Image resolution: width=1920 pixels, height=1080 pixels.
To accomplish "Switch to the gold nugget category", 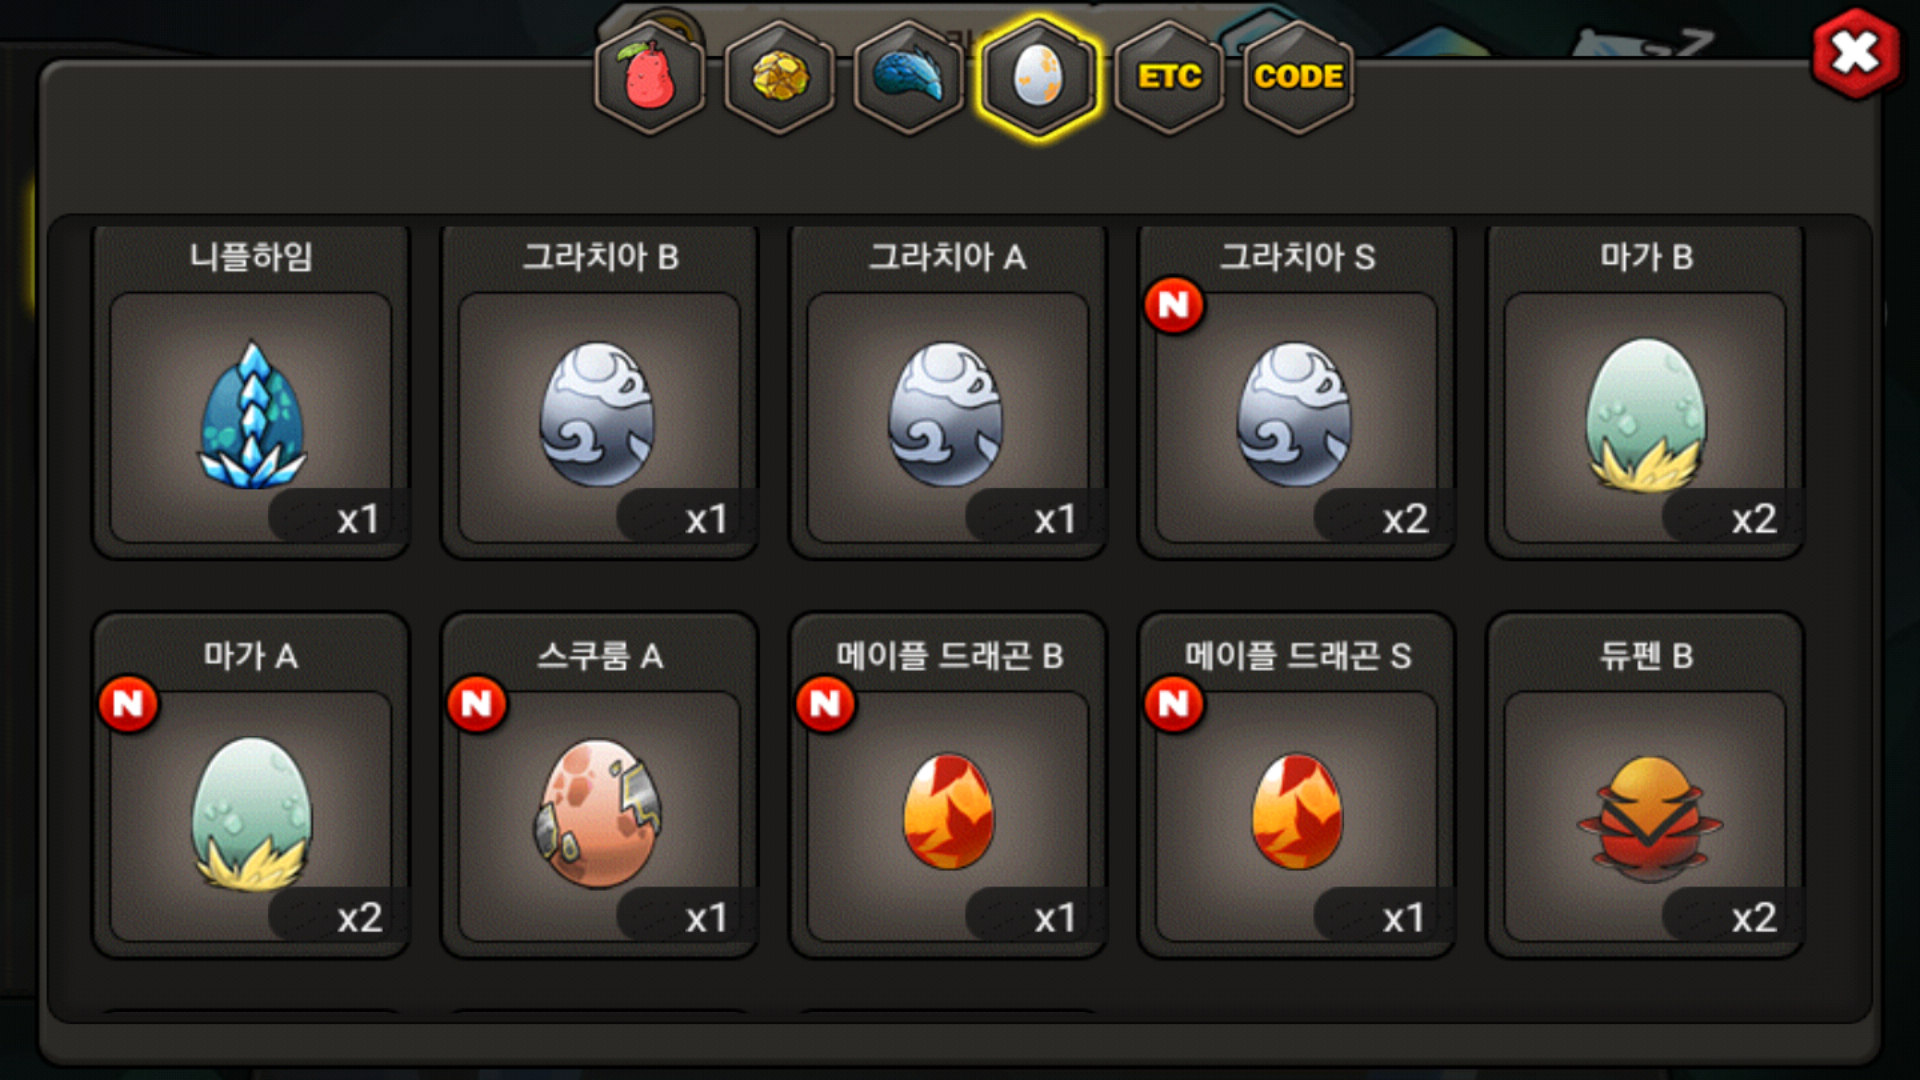I will (x=780, y=78).
